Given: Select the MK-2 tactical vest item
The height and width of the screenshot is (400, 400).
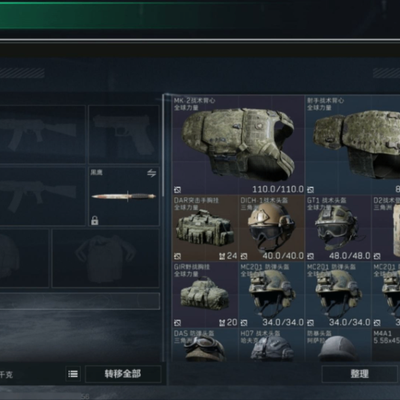Looking at the screenshot, I should coord(238,145).
